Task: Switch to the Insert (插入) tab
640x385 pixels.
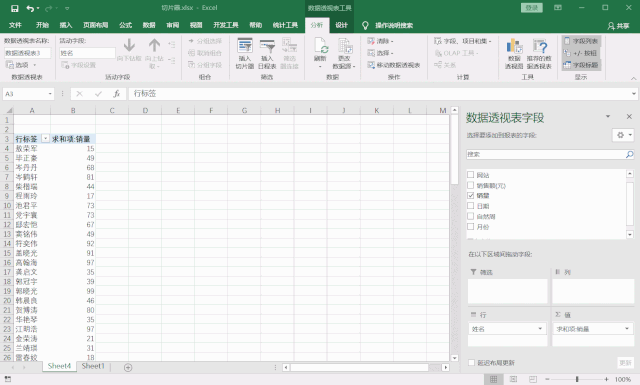Action: click(x=66, y=25)
